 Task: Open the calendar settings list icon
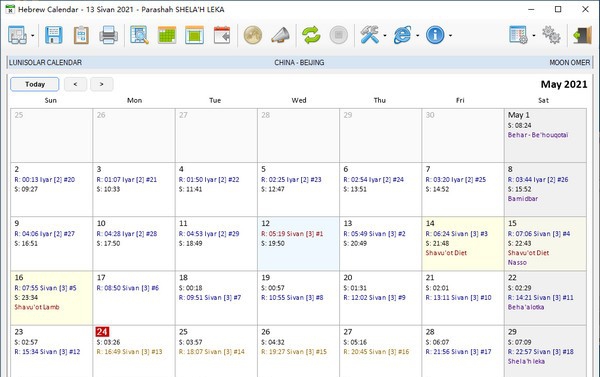[518, 35]
